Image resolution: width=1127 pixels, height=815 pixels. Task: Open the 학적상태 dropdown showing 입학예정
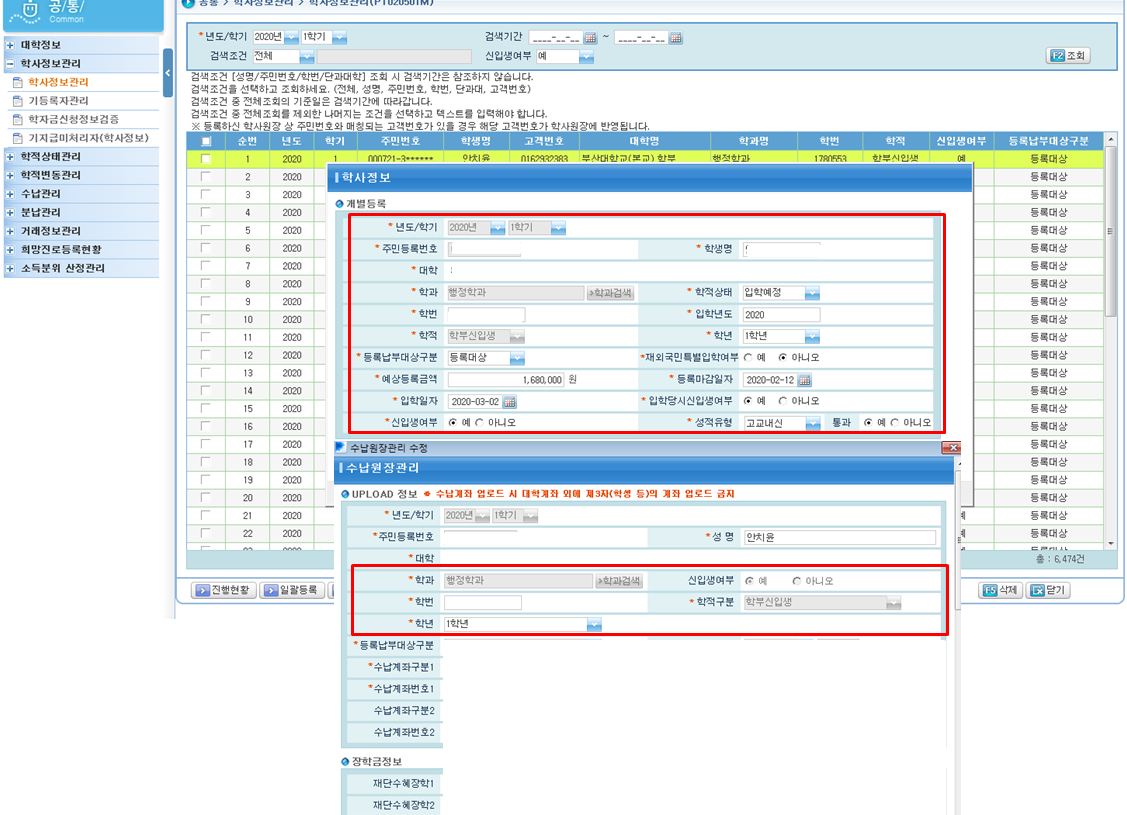(812, 293)
